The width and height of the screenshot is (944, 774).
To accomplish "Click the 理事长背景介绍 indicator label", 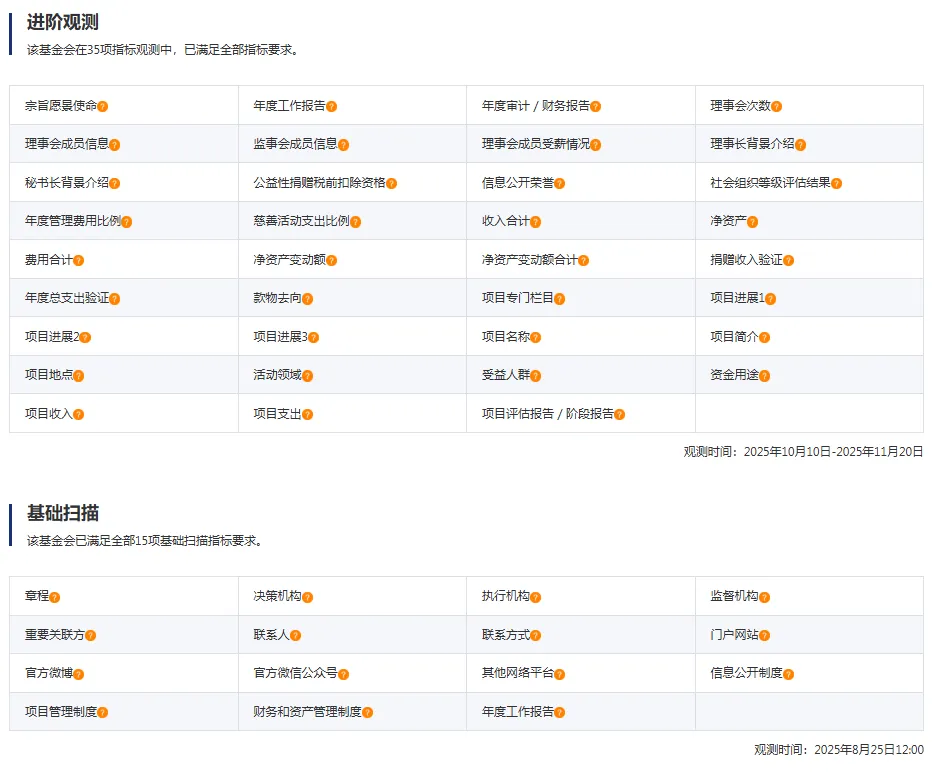I will 752,143.
